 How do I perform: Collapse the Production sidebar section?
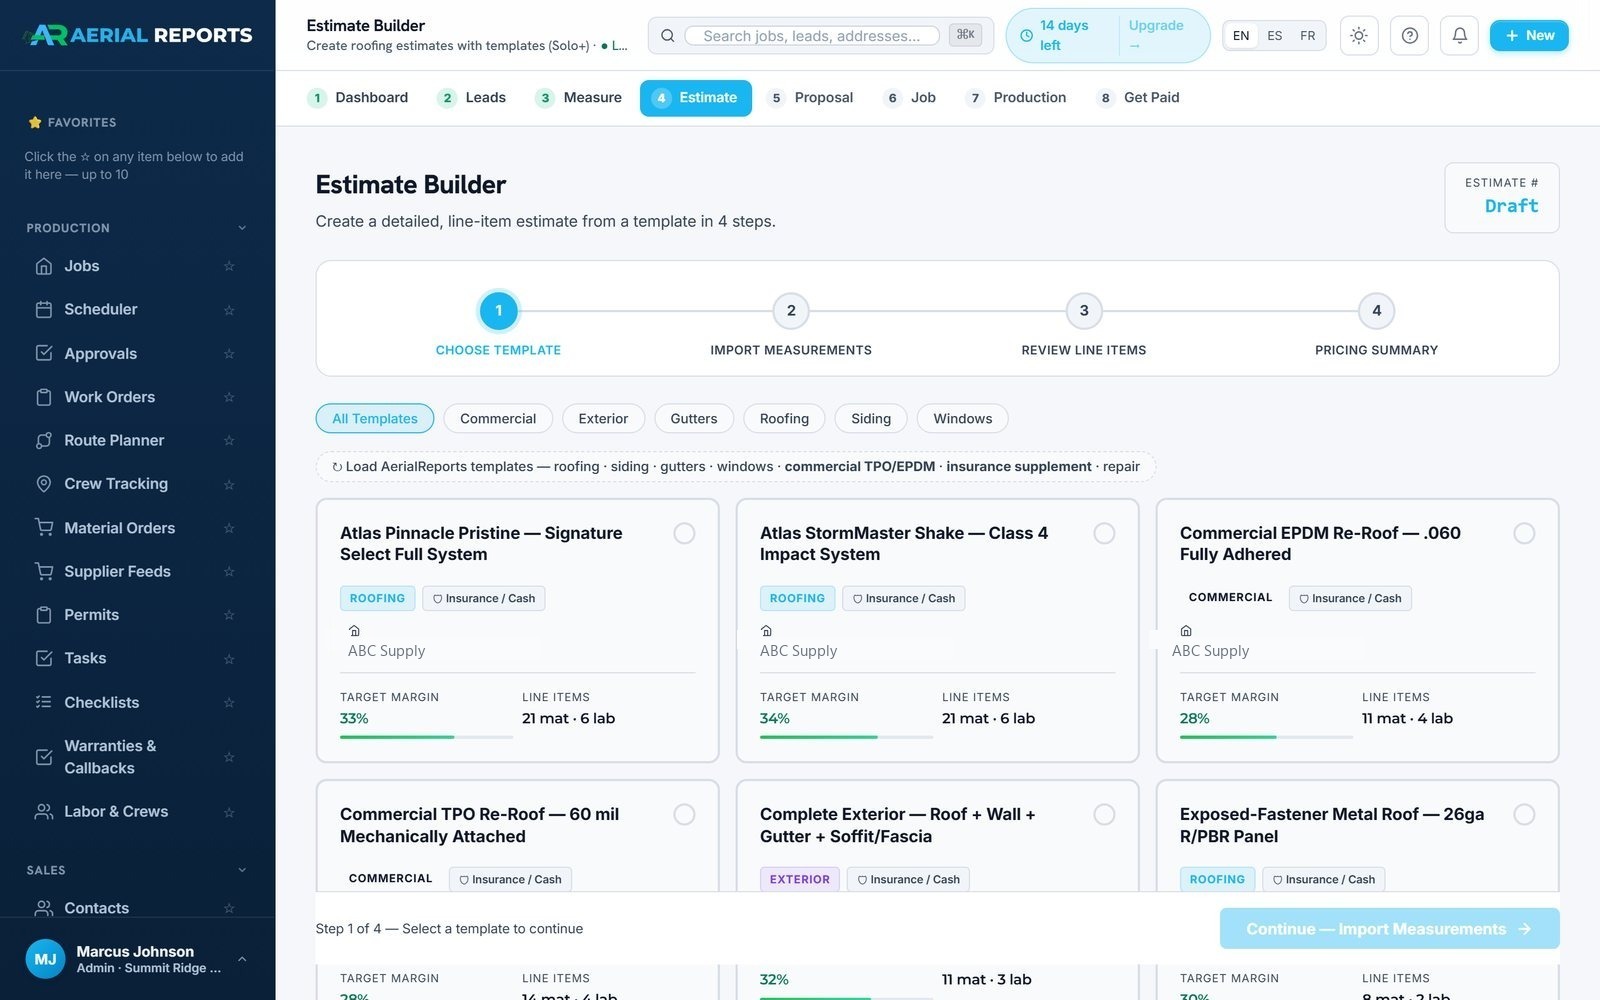tap(242, 228)
